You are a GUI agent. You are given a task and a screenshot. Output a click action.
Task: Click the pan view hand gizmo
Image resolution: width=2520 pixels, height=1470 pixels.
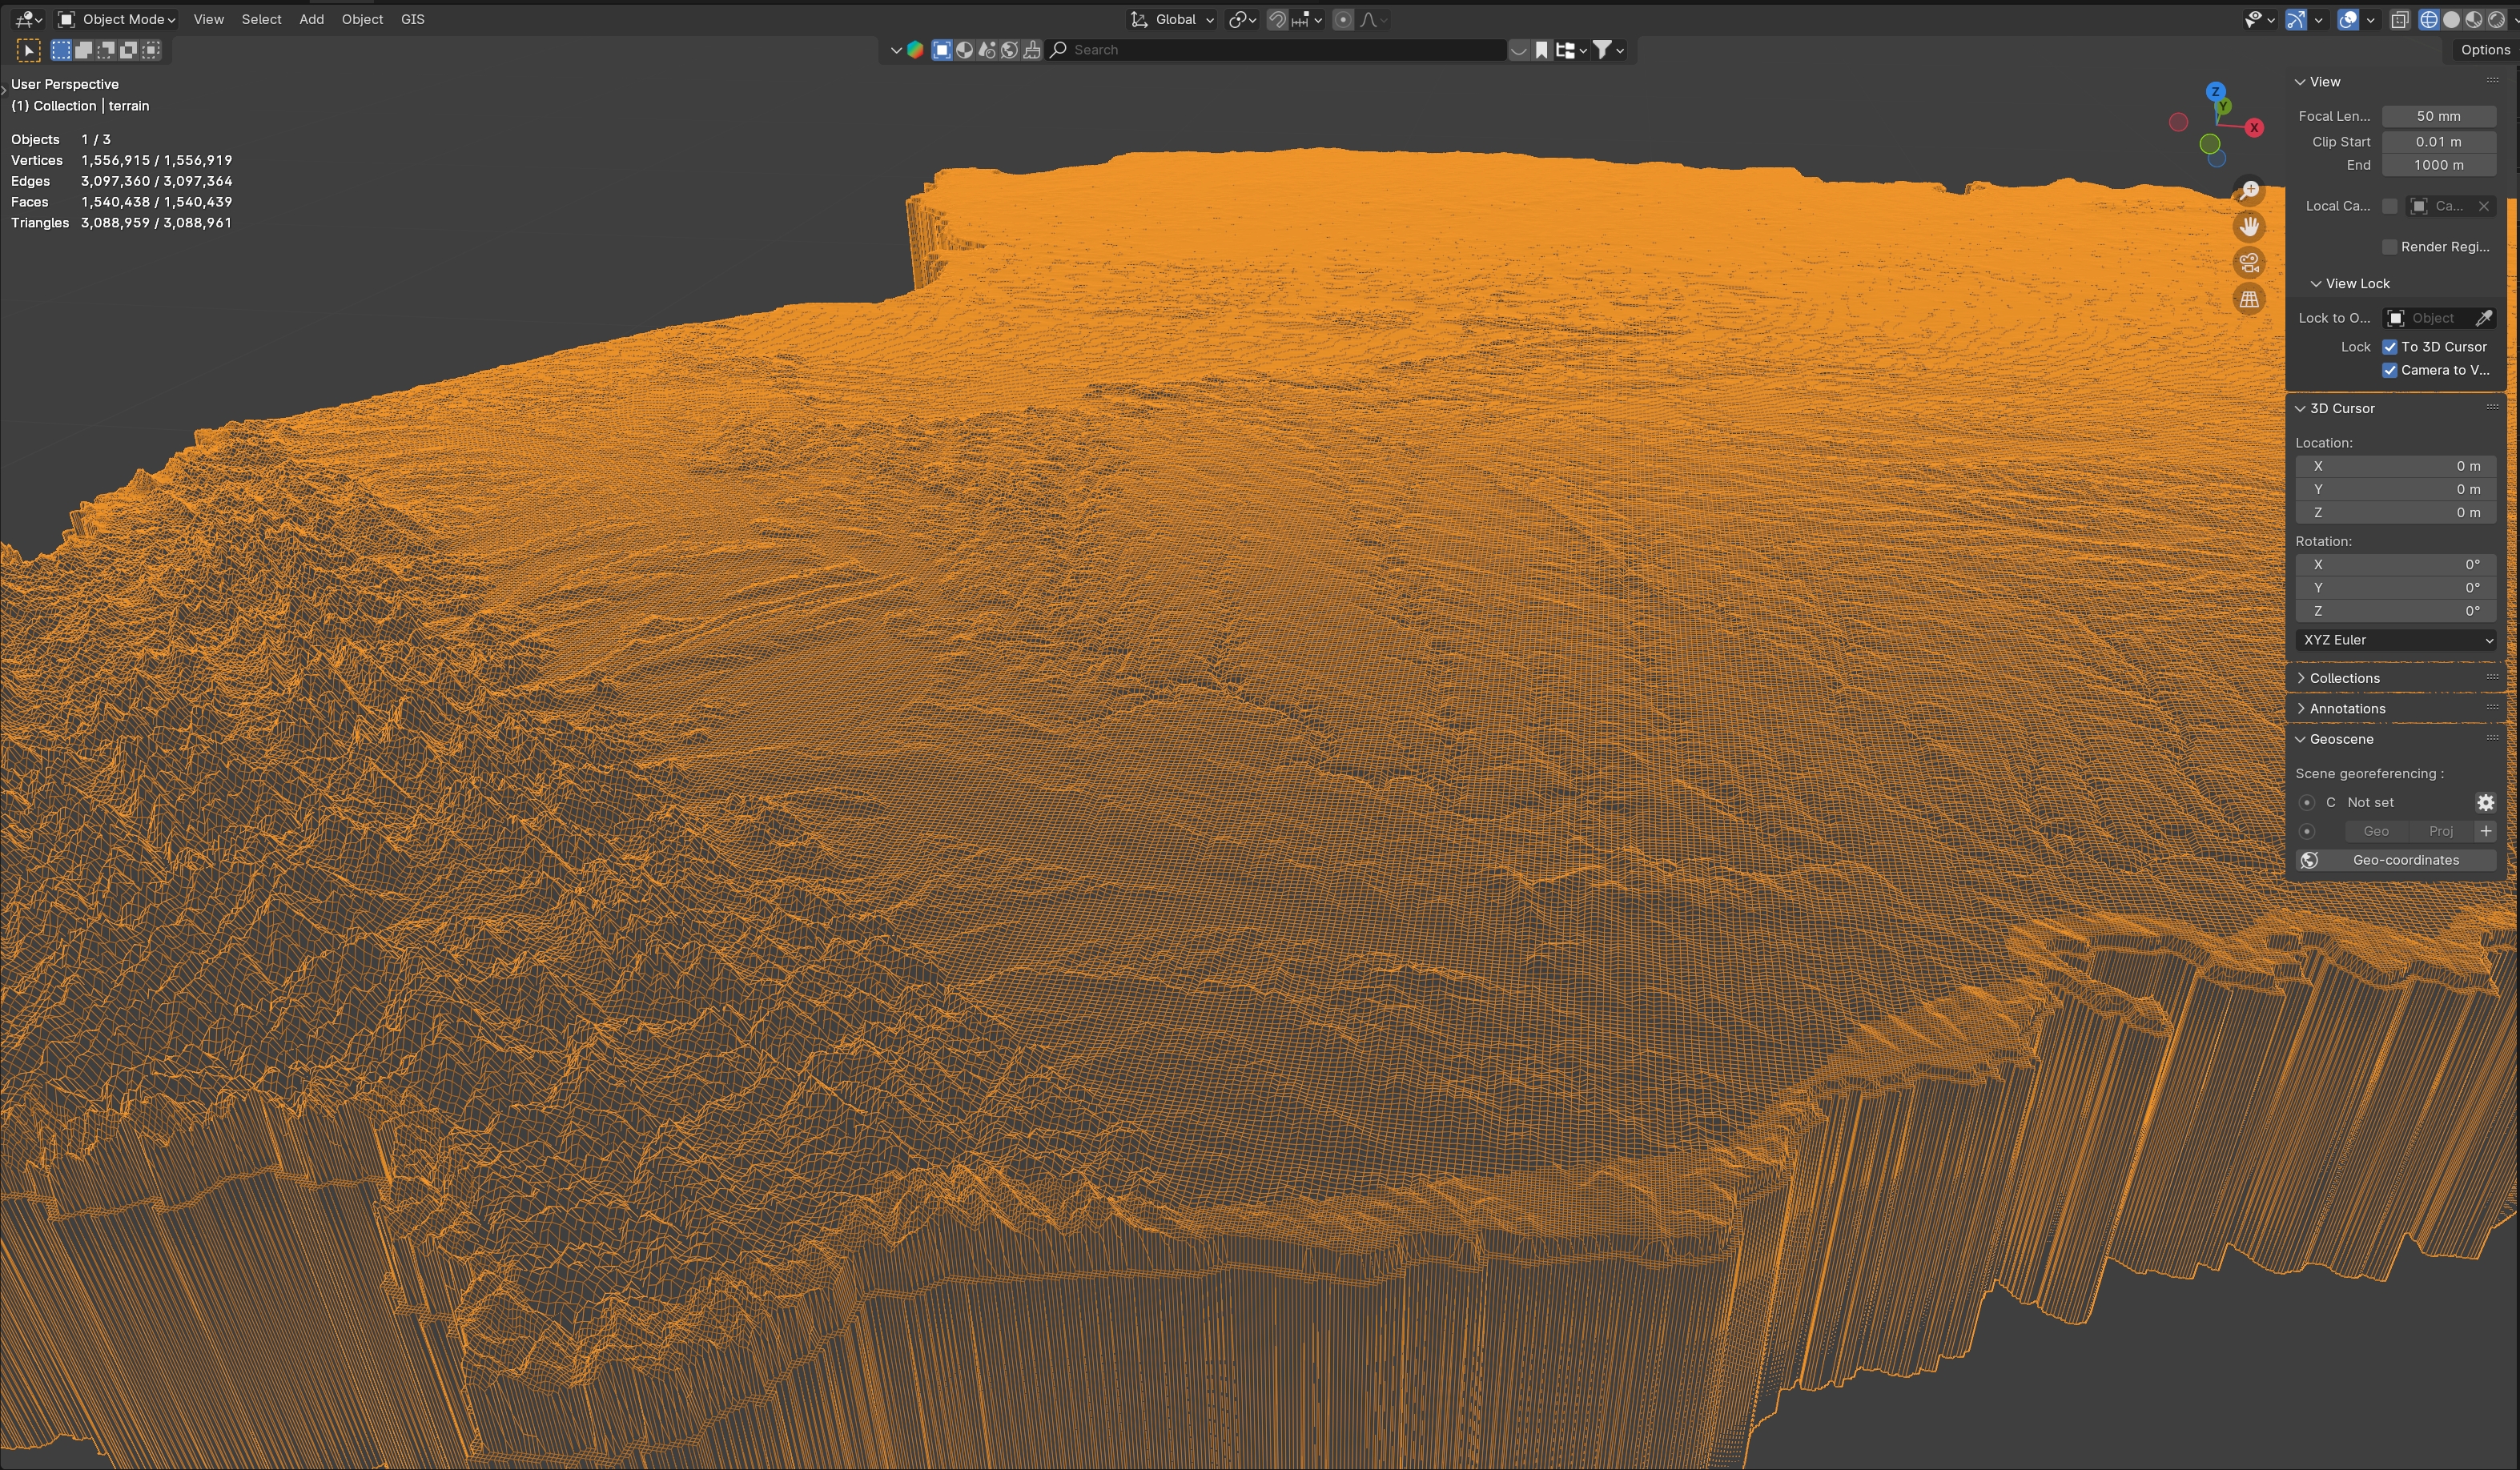pyautogui.click(x=2249, y=226)
